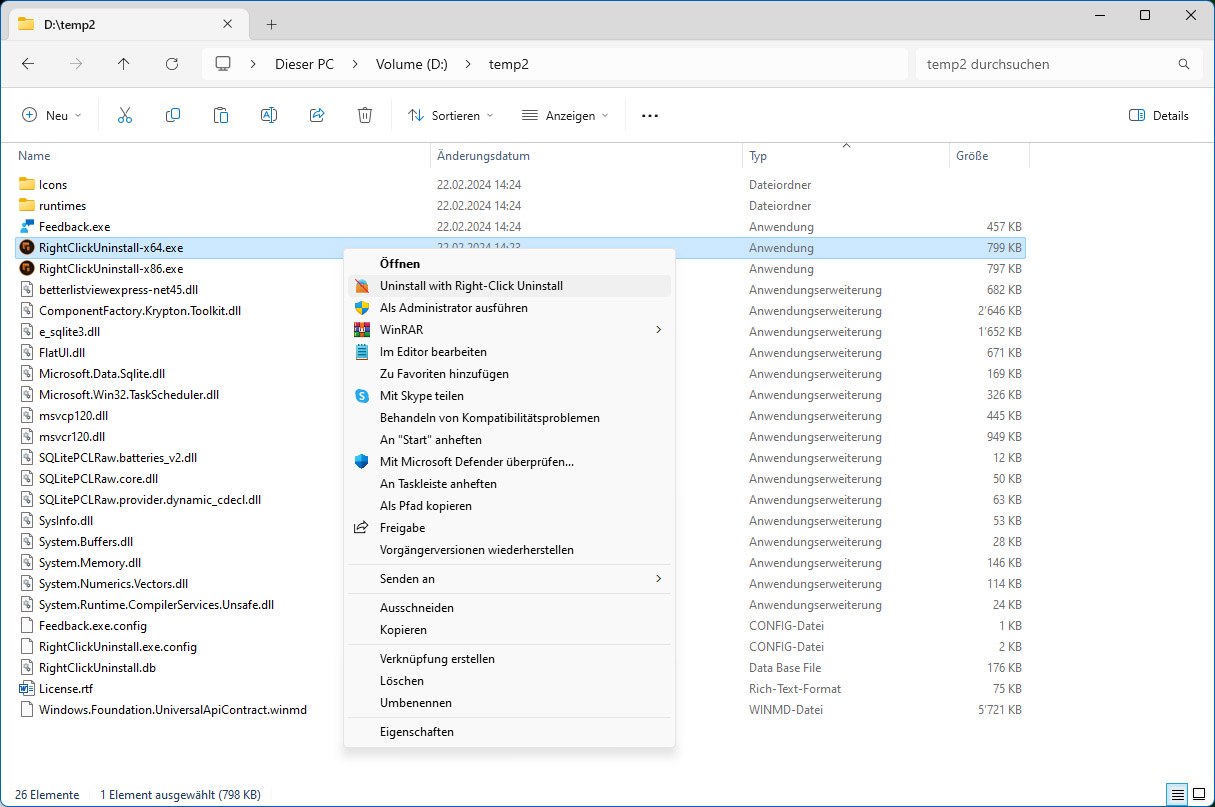1215x807 pixels.
Task: Choose Löschen from context menu
Action: click(509, 681)
